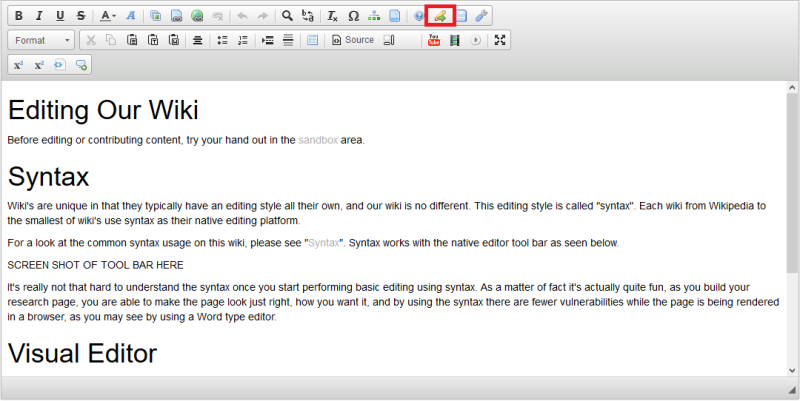The height and width of the screenshot is (401, 800).
Task: Insert a bulleted list
Action: click(x=222, y=40)
